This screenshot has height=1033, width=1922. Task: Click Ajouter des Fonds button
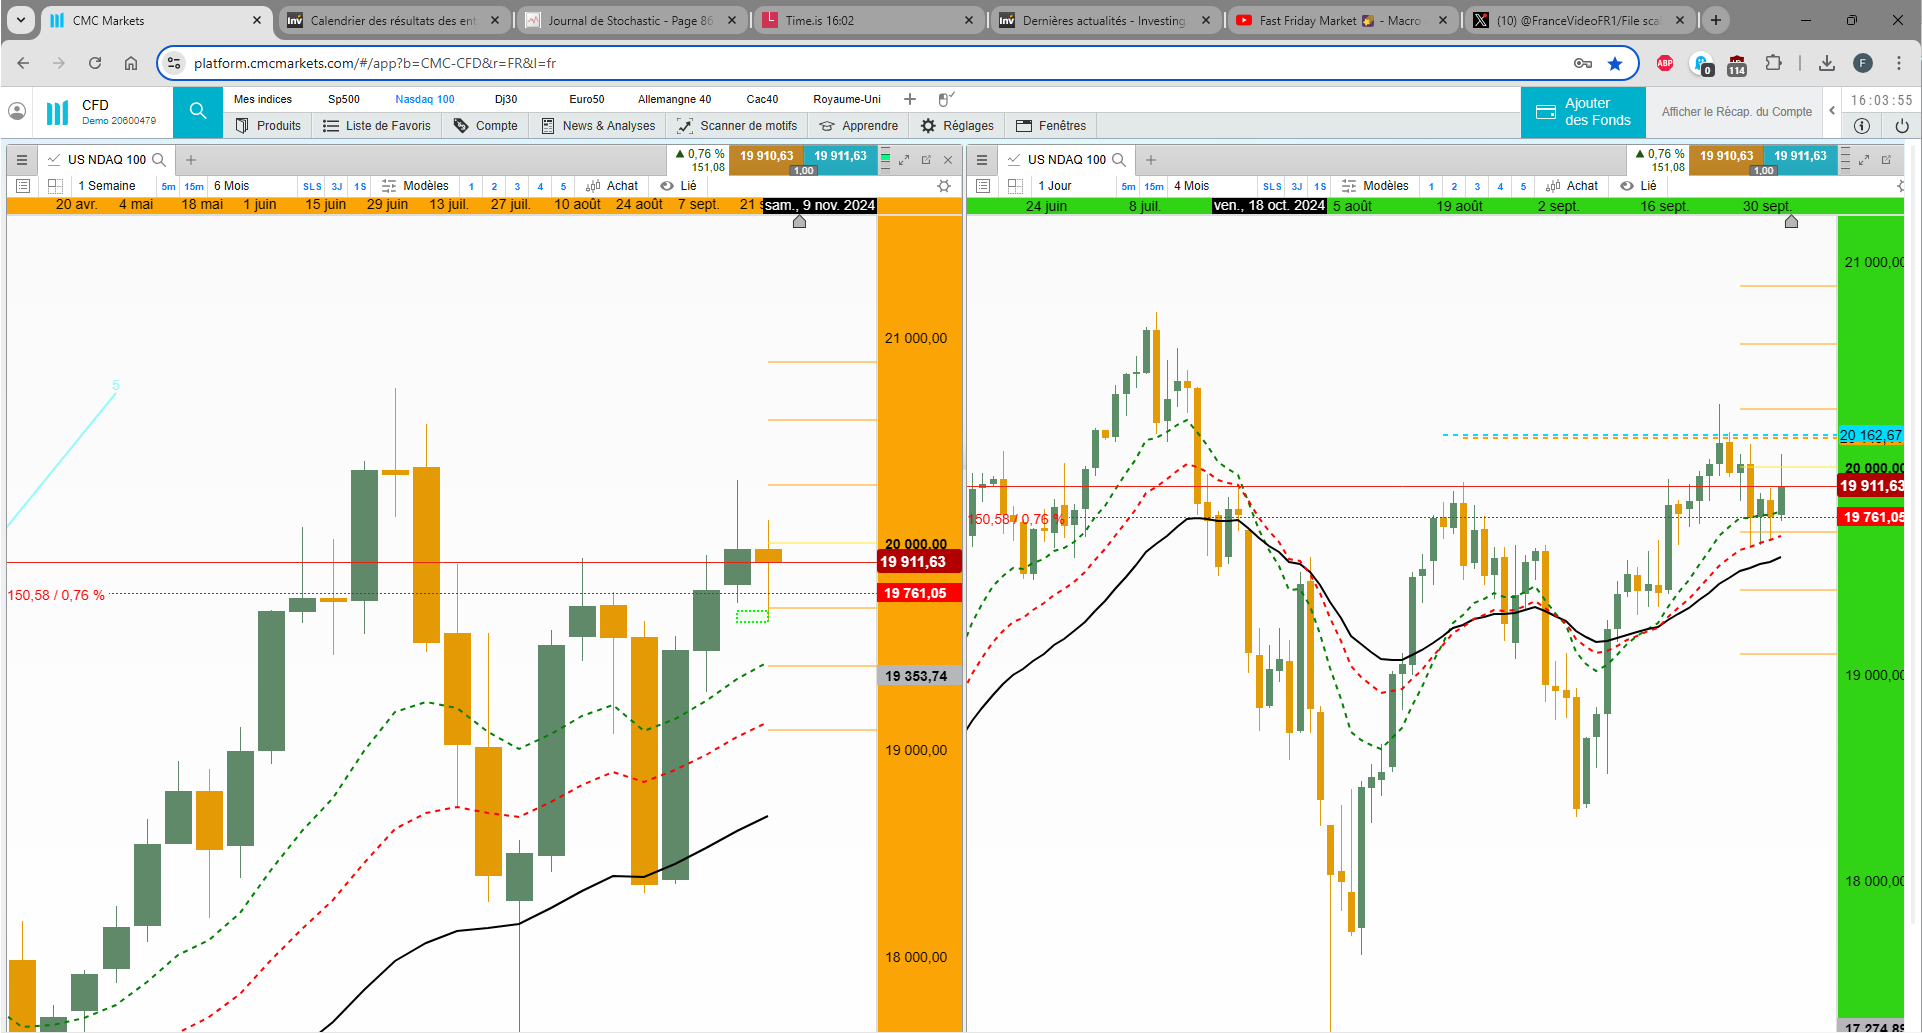coord(1583,112)
